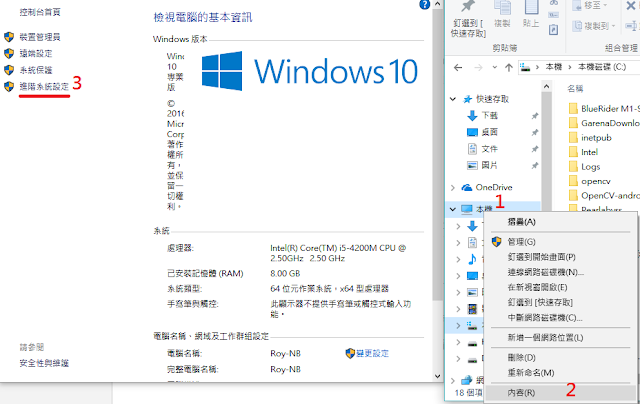This screenshot has width=640, height=404.
Task: Open 控制台首頁 link in System window
Action: [x=40, y=12]
